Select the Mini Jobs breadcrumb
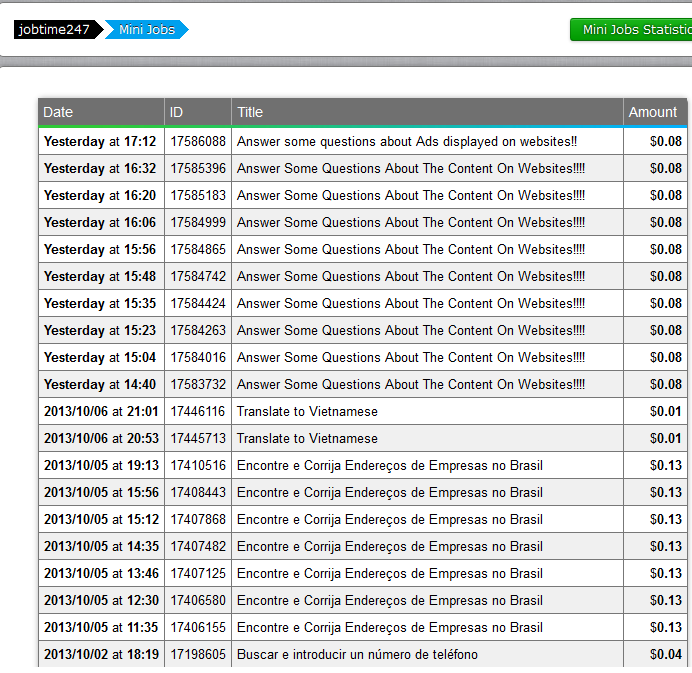Viewport: 692px width, 673px height. click(x=147, y=30)
